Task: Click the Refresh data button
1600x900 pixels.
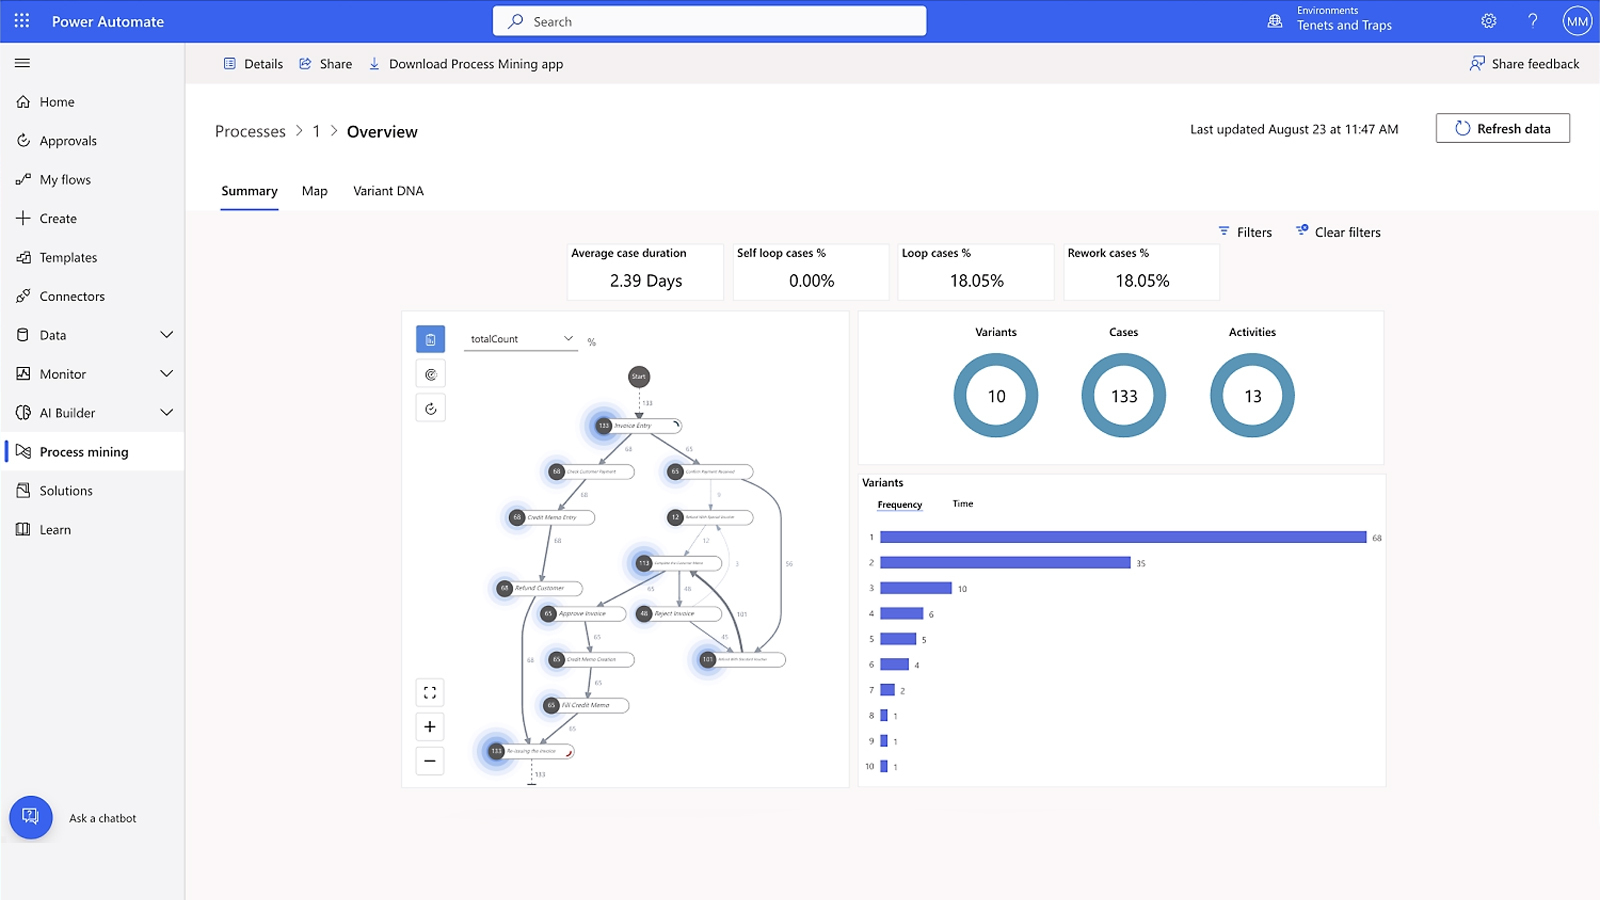Action: tap(1502, 128)
